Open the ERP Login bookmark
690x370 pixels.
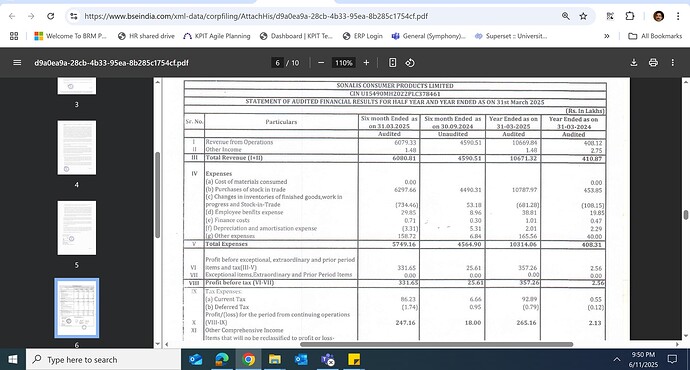(363, 36)
